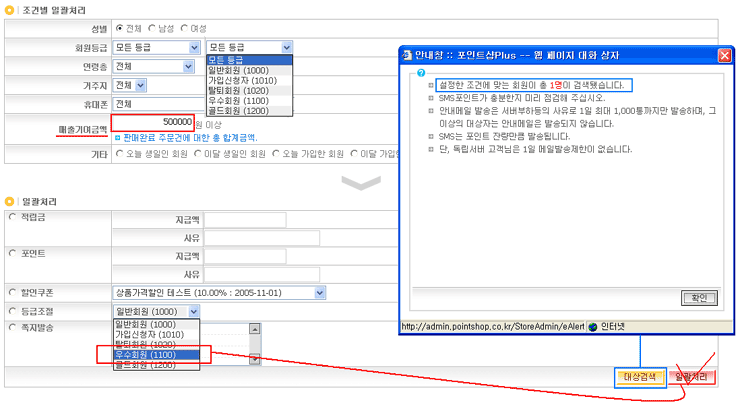Select the 등급조절 radio button
Screen dimensions: 740x411
point(12,311)
